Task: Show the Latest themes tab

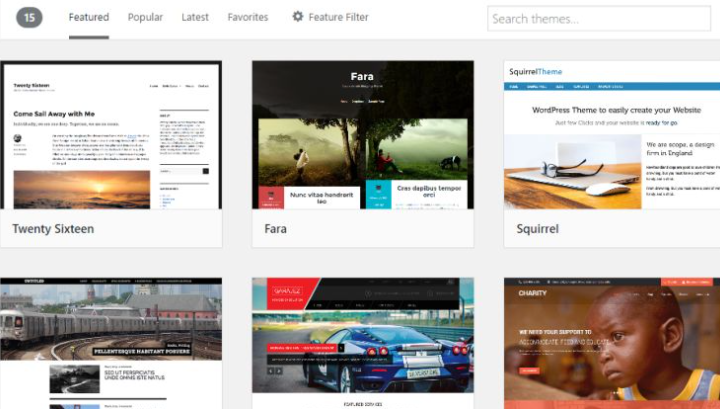Action: (196, 17)
